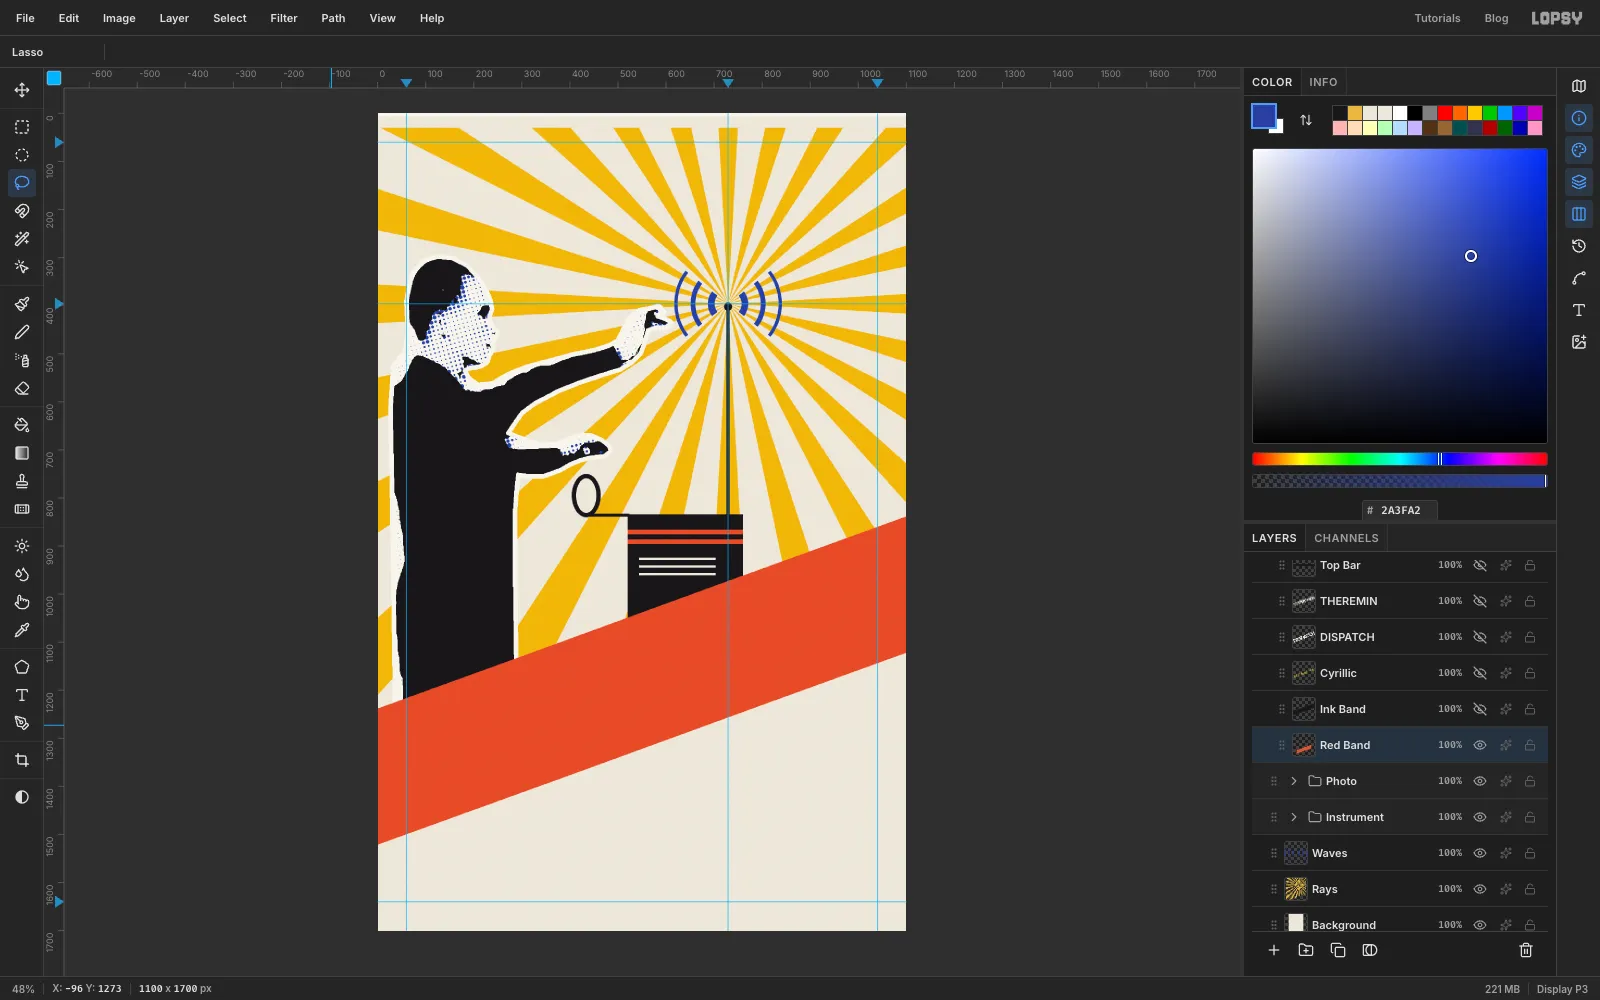Switch to the Info tab
Screen dimensions: 1600x1000
tap(1323, 82)
